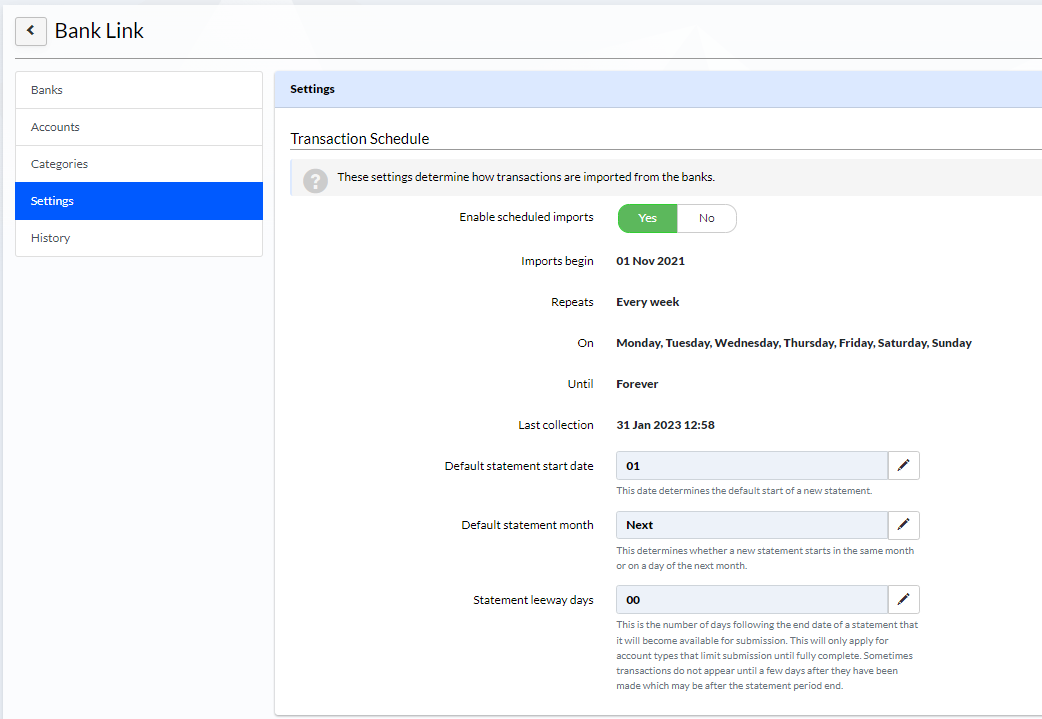
Task: Click the Repeats value Every week
Action: pos(647,302)
